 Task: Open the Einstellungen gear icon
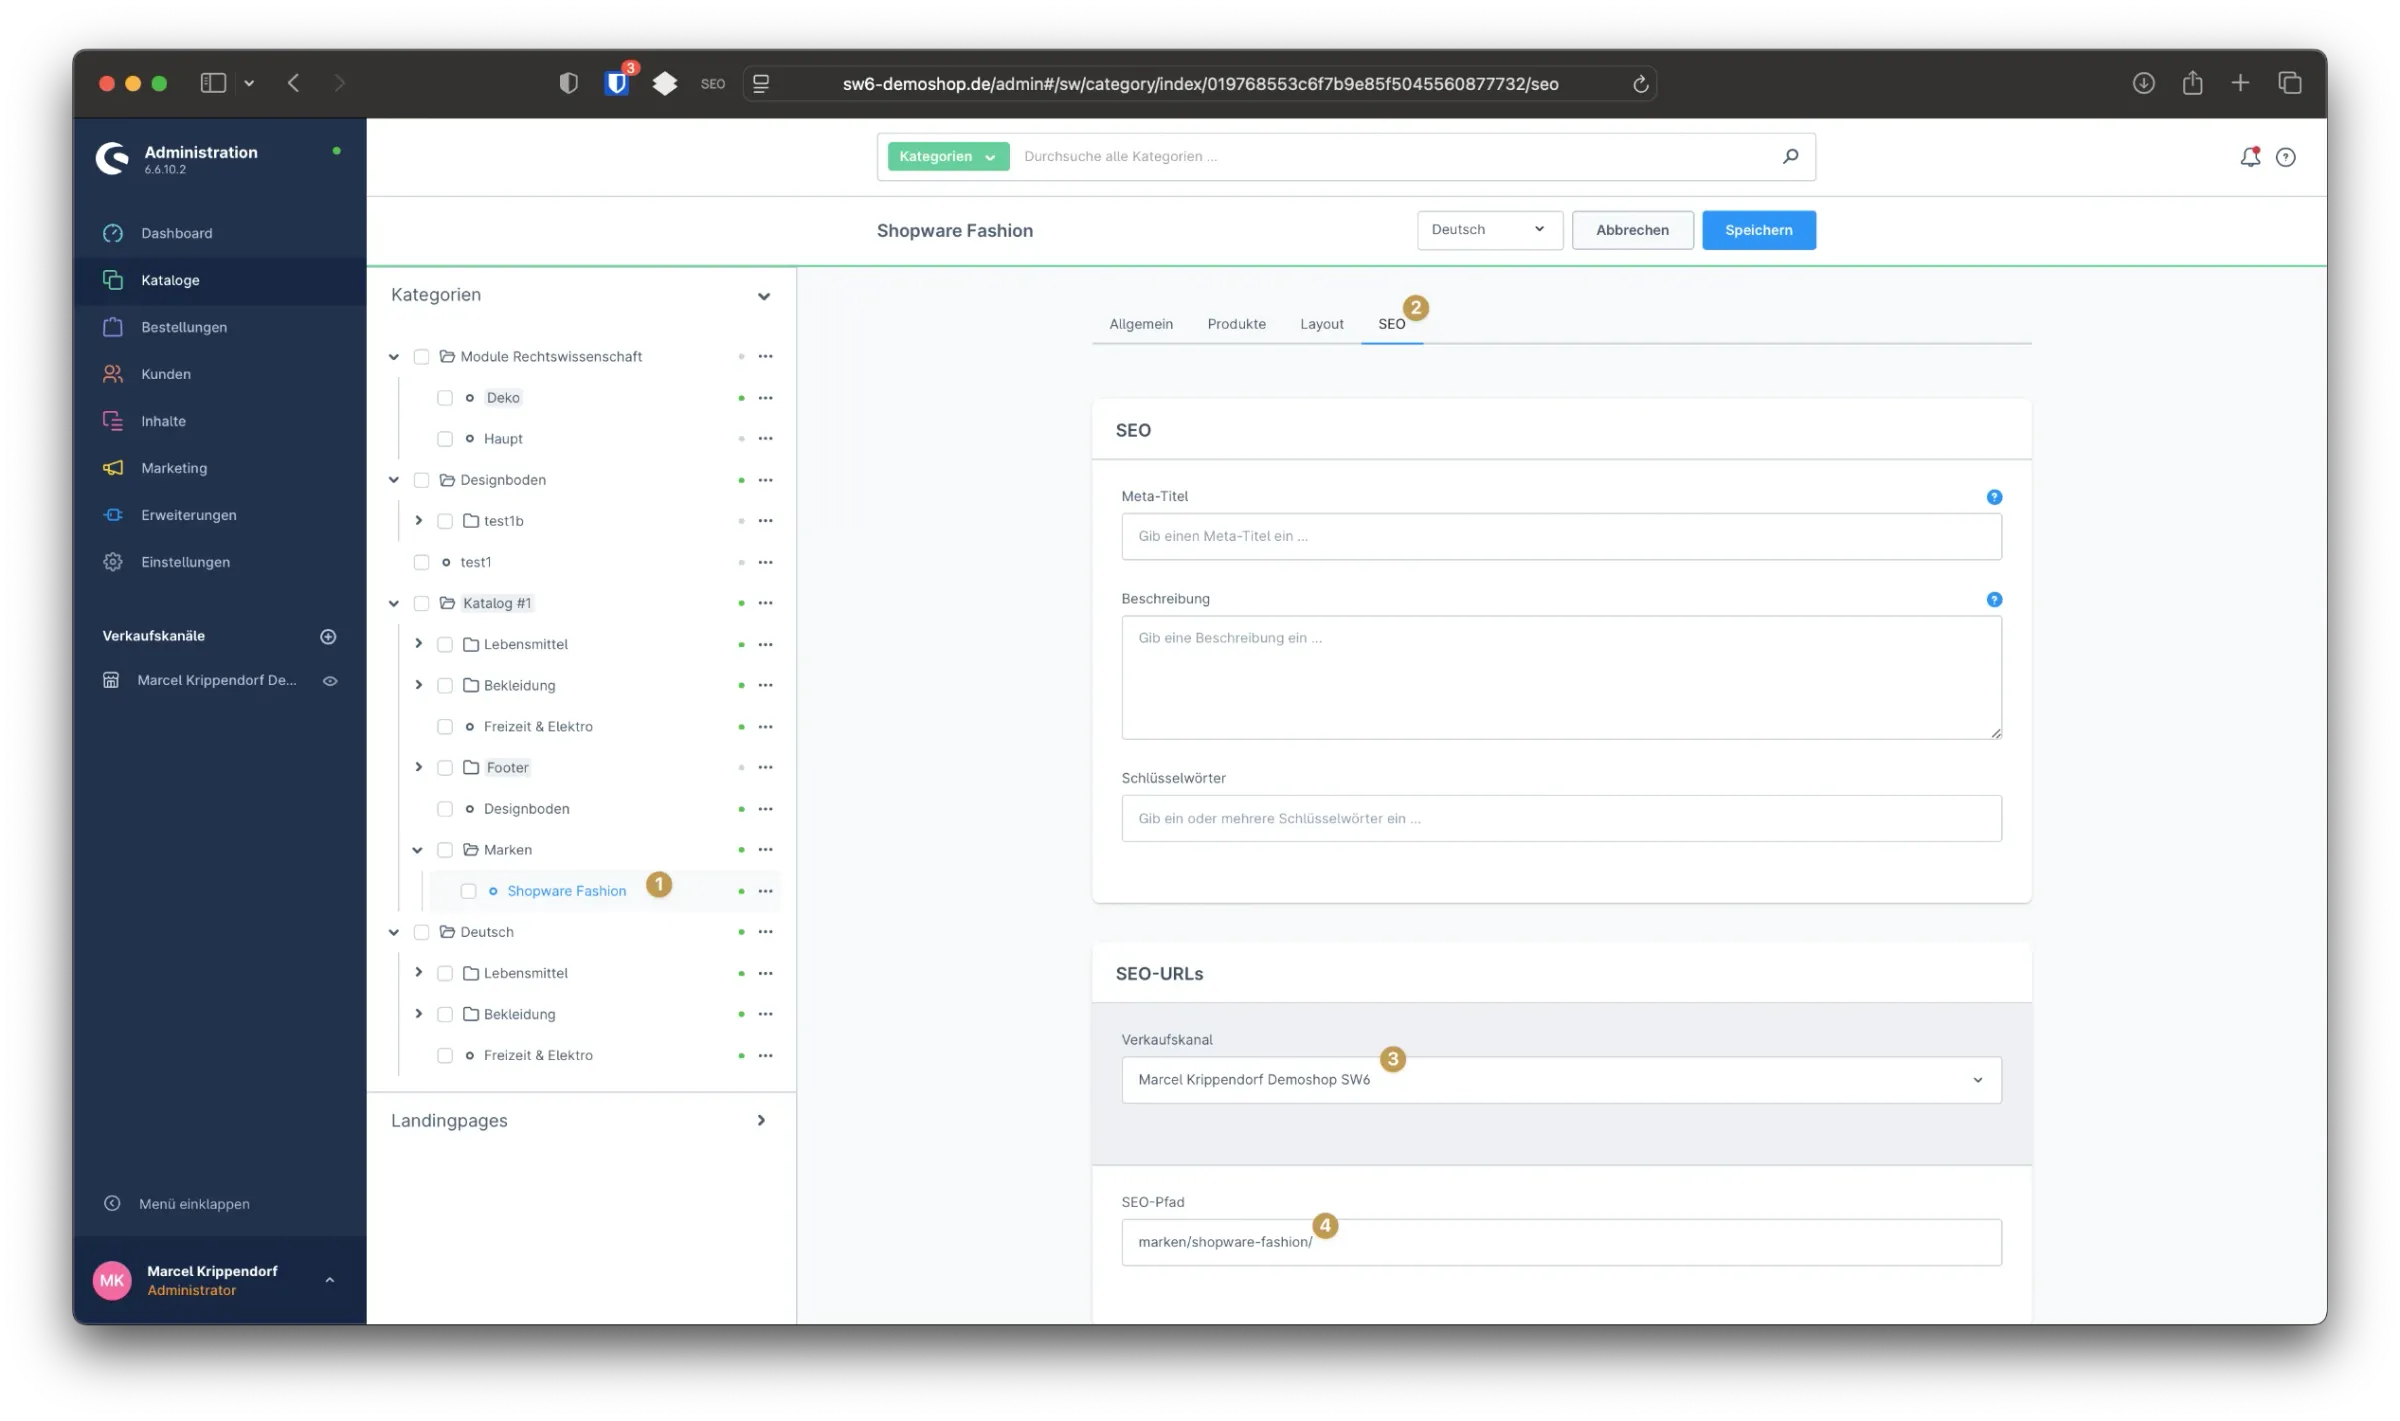[113, 562]
